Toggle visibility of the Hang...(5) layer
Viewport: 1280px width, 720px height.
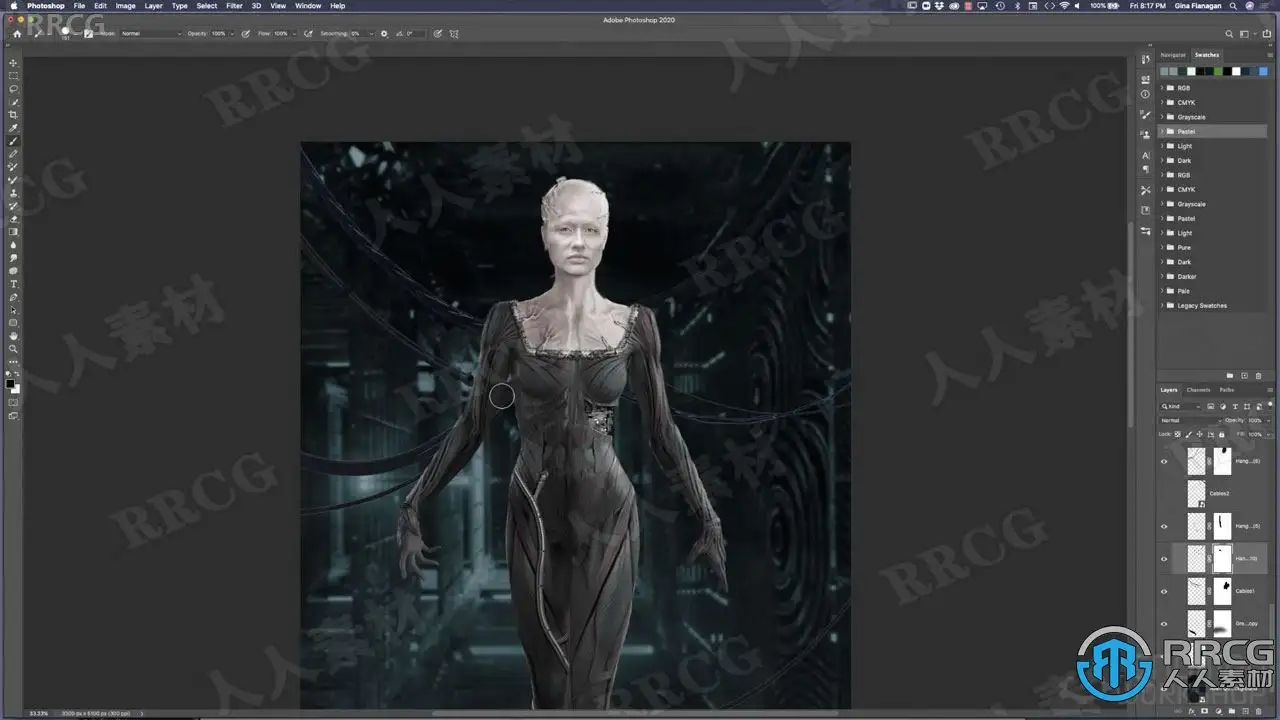(1164, 526)
